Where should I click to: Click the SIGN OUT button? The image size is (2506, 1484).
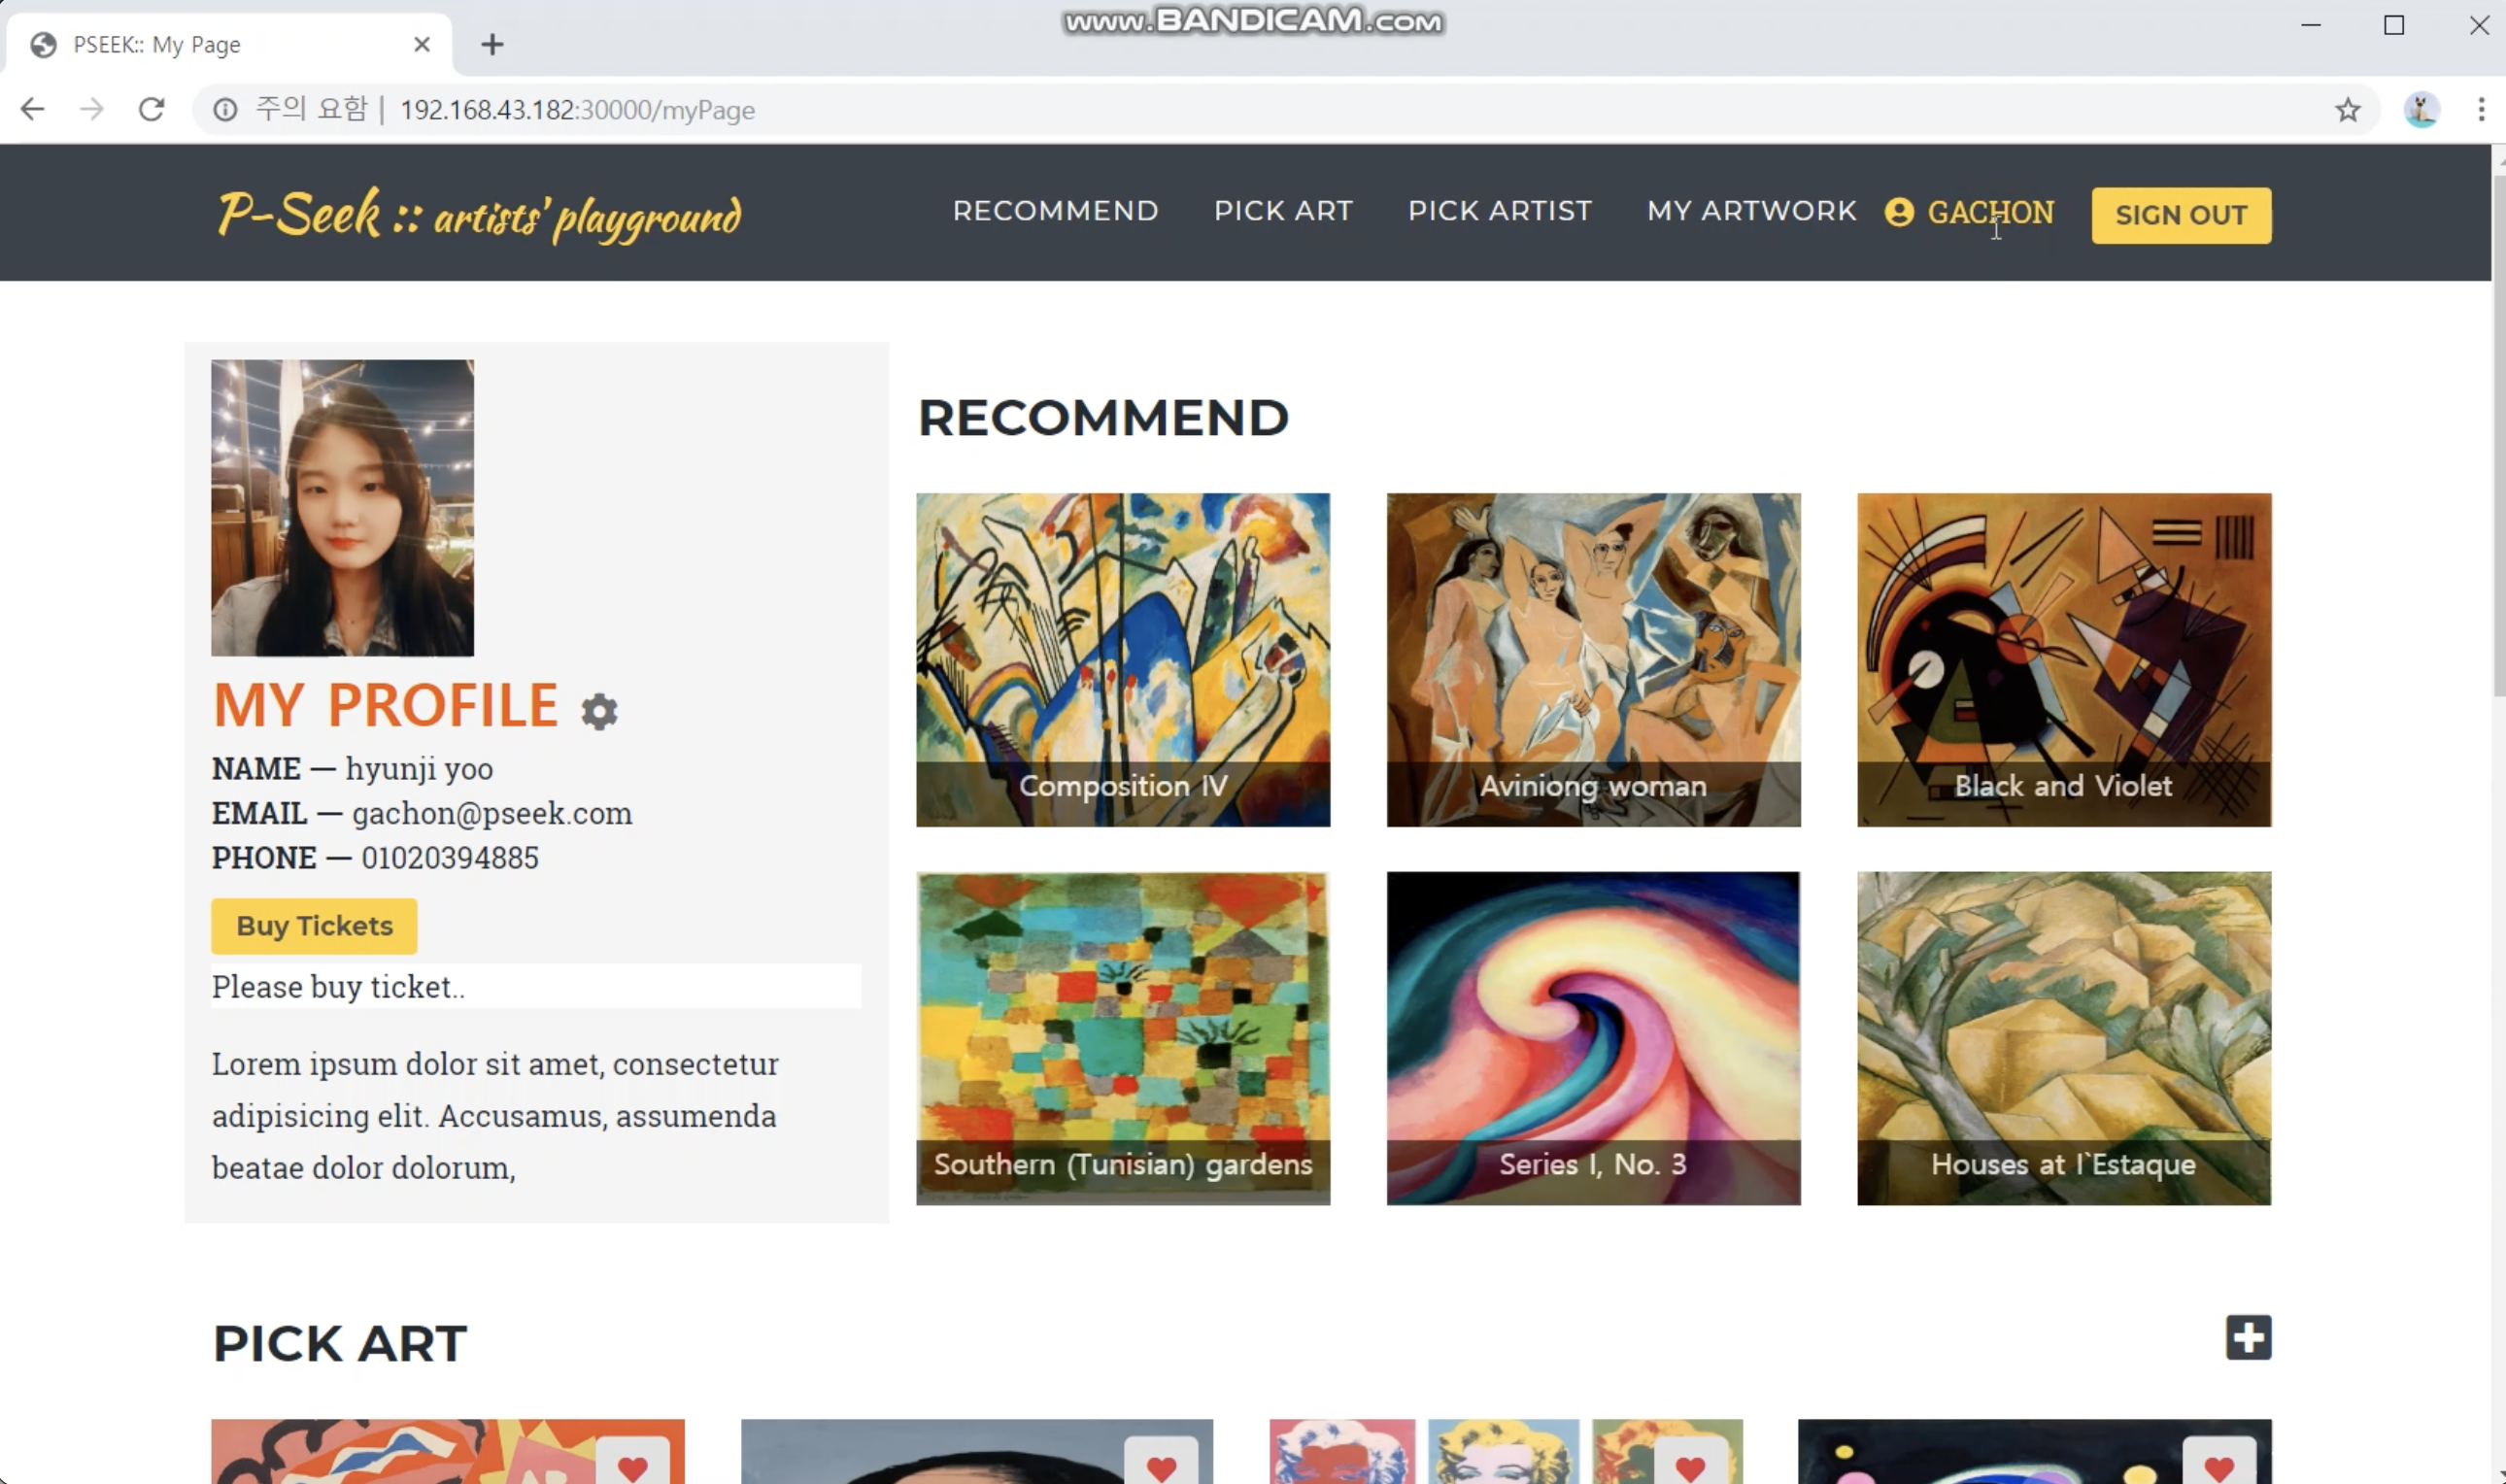[2180, 215]
